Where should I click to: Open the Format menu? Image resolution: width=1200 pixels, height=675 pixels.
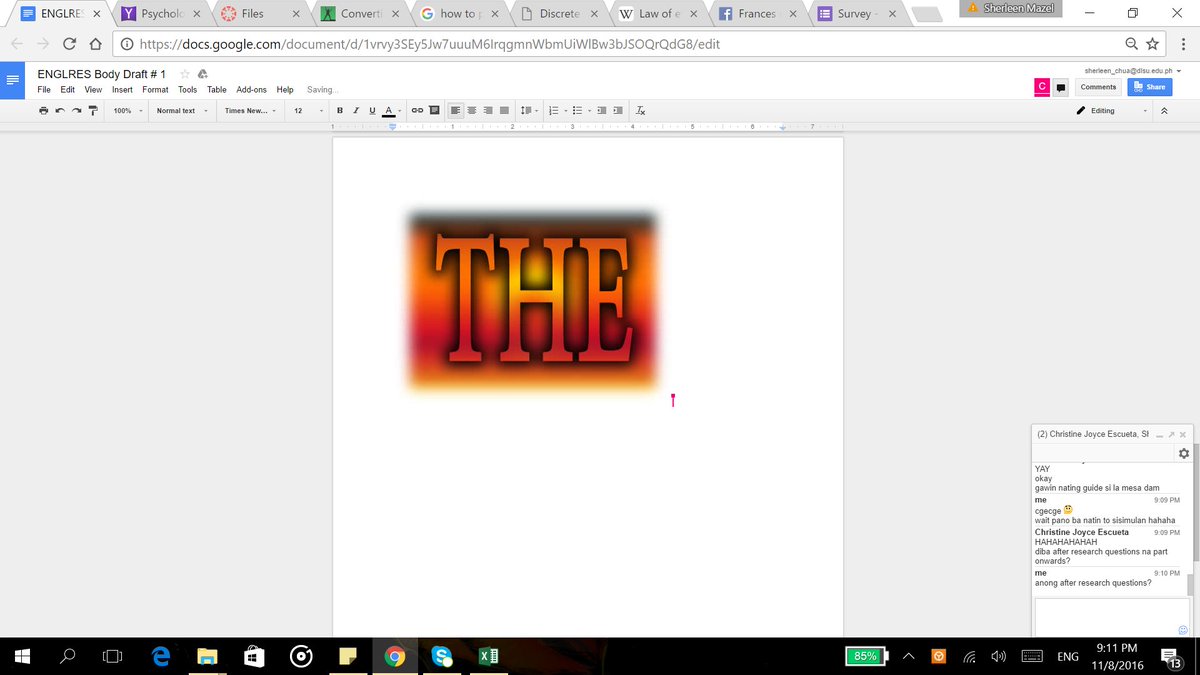155,90
